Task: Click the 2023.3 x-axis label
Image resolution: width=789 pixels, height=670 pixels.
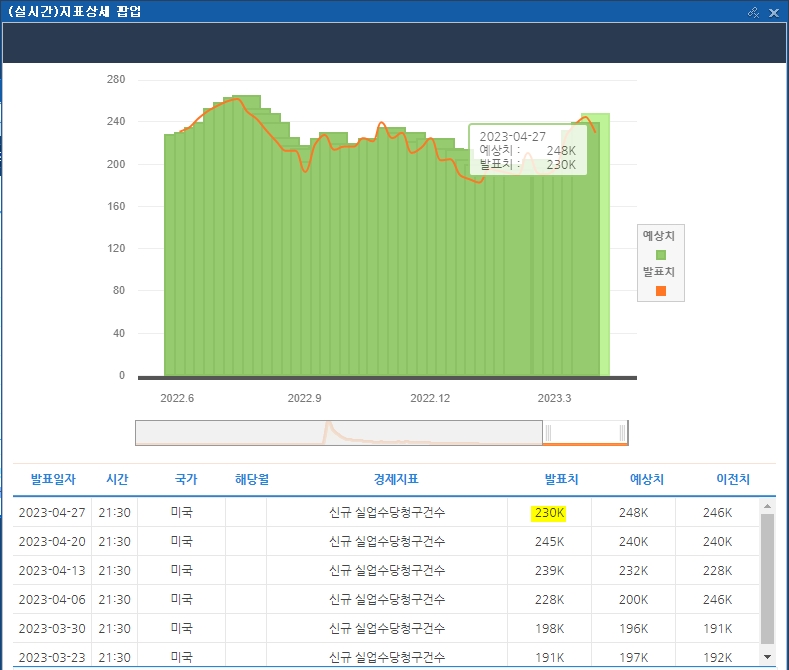Action: 554,398
